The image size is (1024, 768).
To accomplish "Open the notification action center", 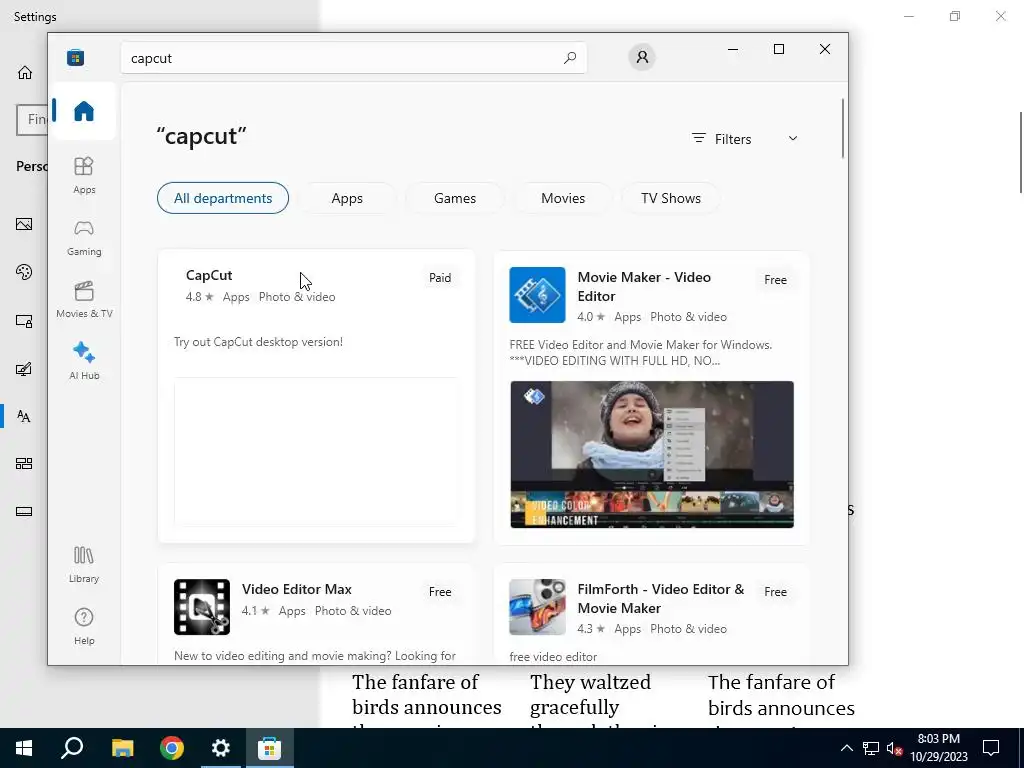I will 991,748.
